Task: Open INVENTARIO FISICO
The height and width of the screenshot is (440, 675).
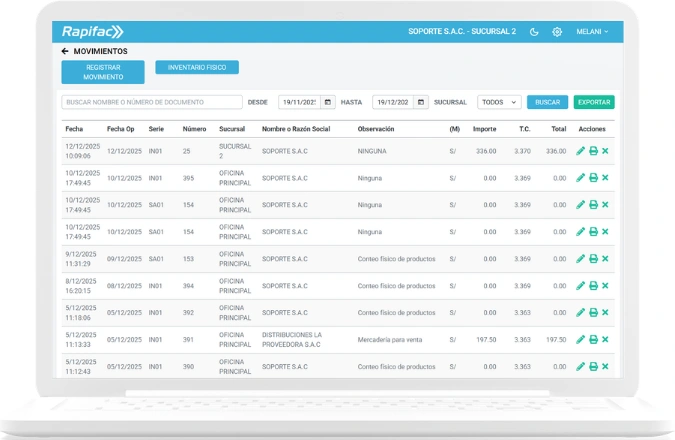Action: [197, 67]
